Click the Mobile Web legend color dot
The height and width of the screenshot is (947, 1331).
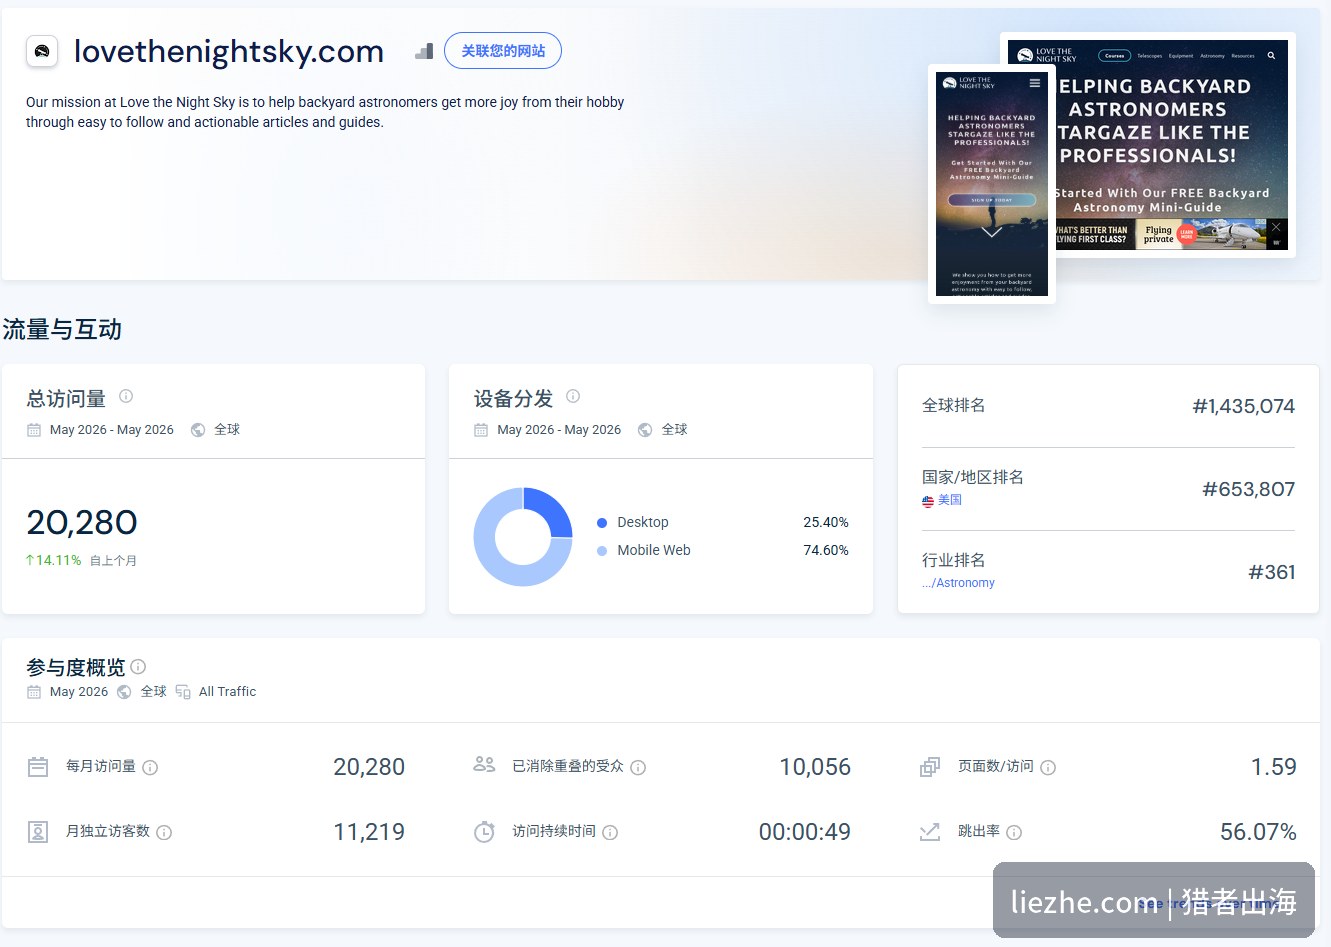602,551
